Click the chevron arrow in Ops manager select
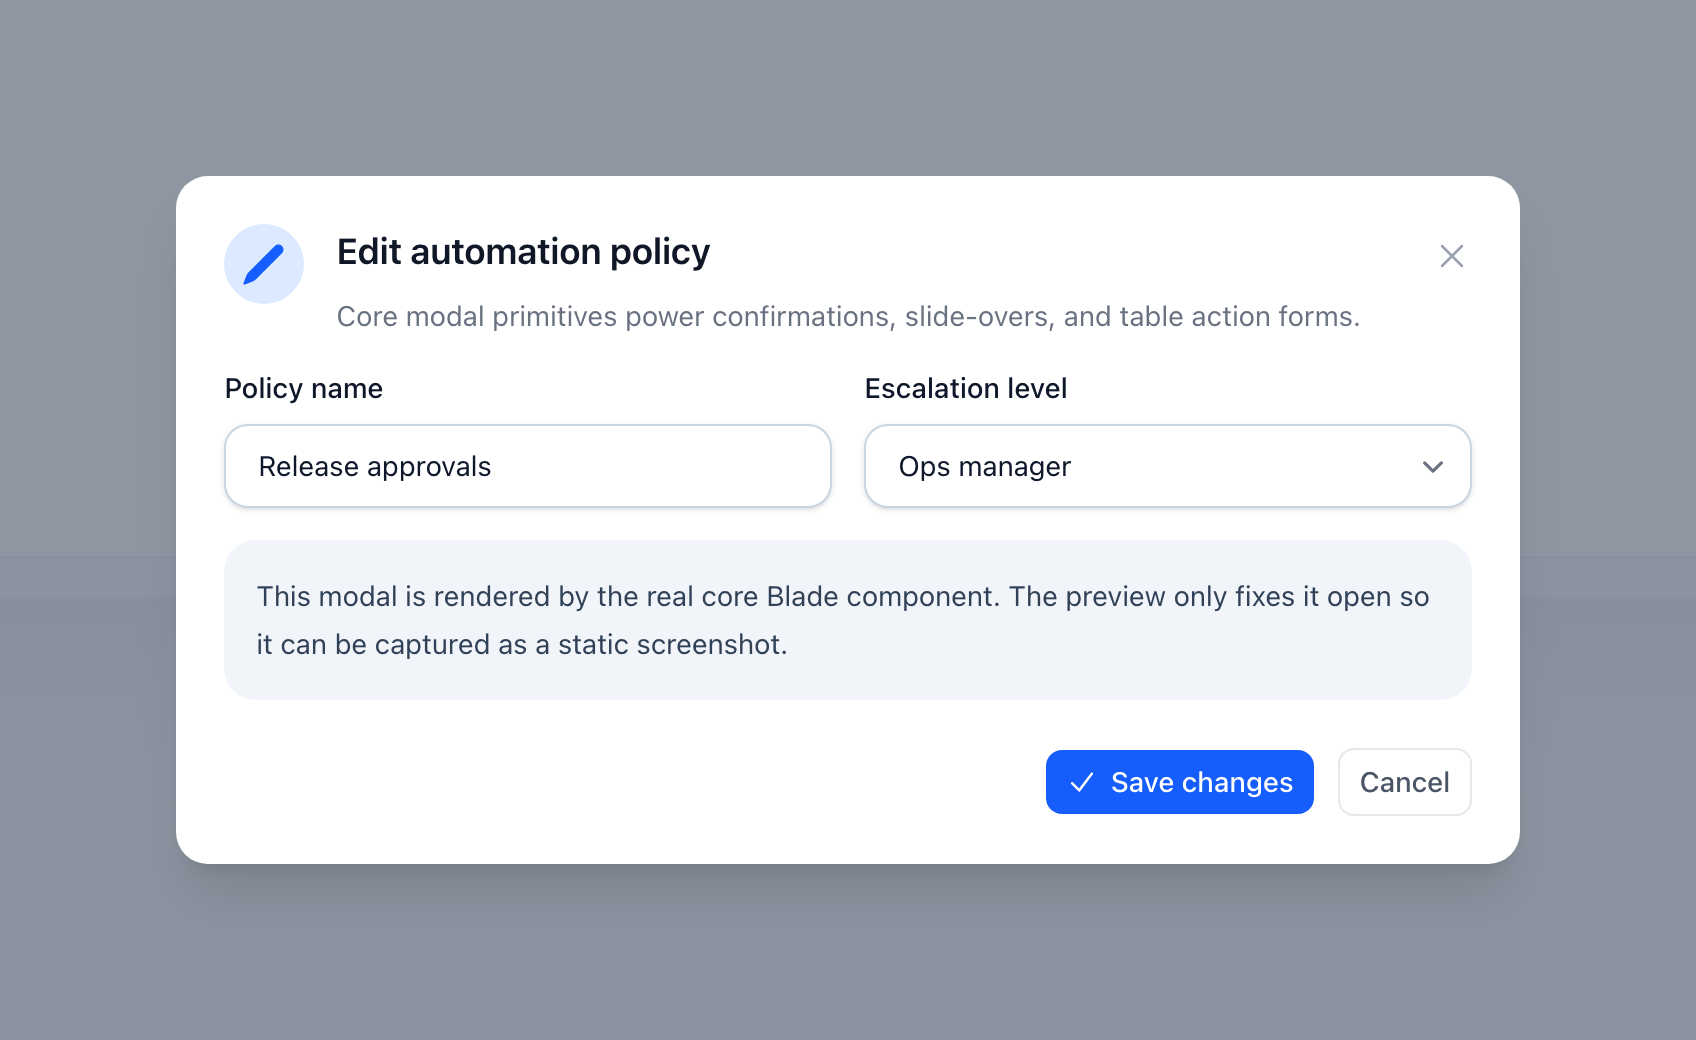This screenshot has width=1696, height=1040. (1432, 467)
